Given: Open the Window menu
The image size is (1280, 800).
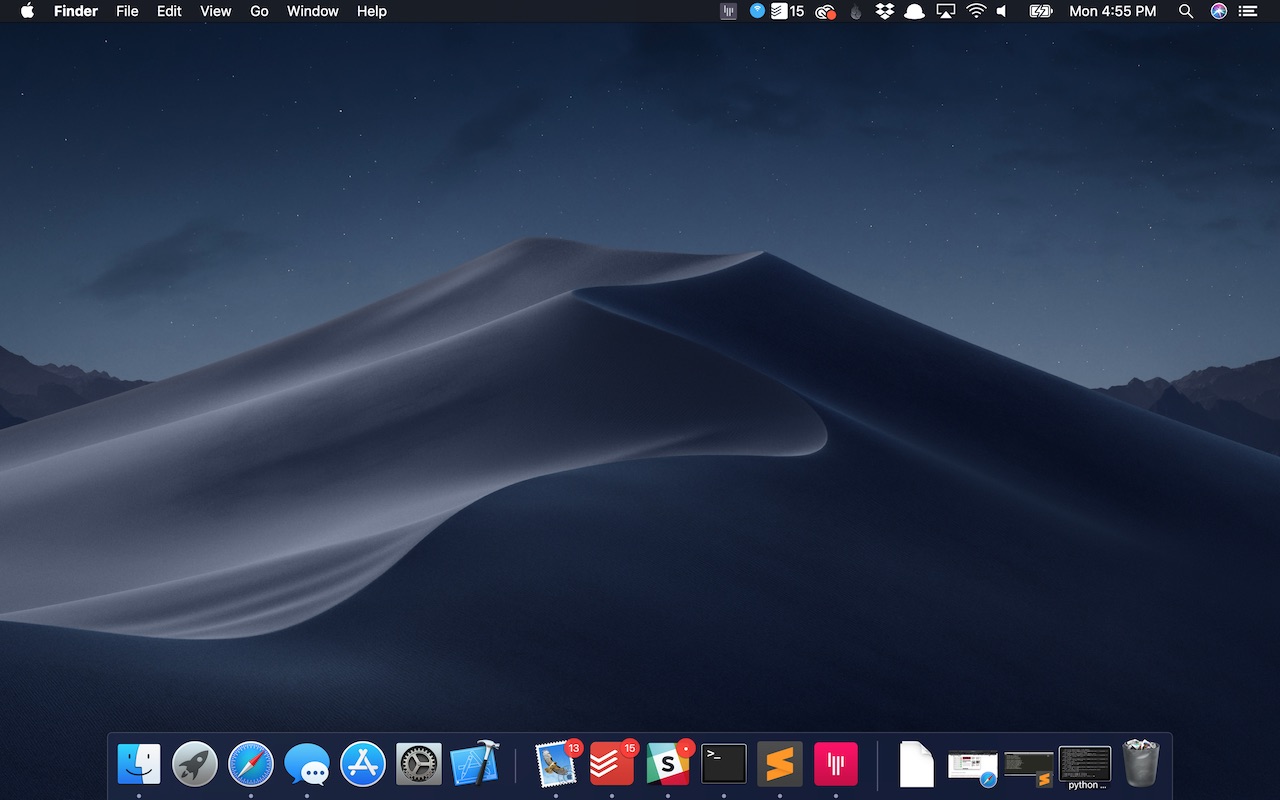Looking at the screenshot, I should tap(312, 11).
